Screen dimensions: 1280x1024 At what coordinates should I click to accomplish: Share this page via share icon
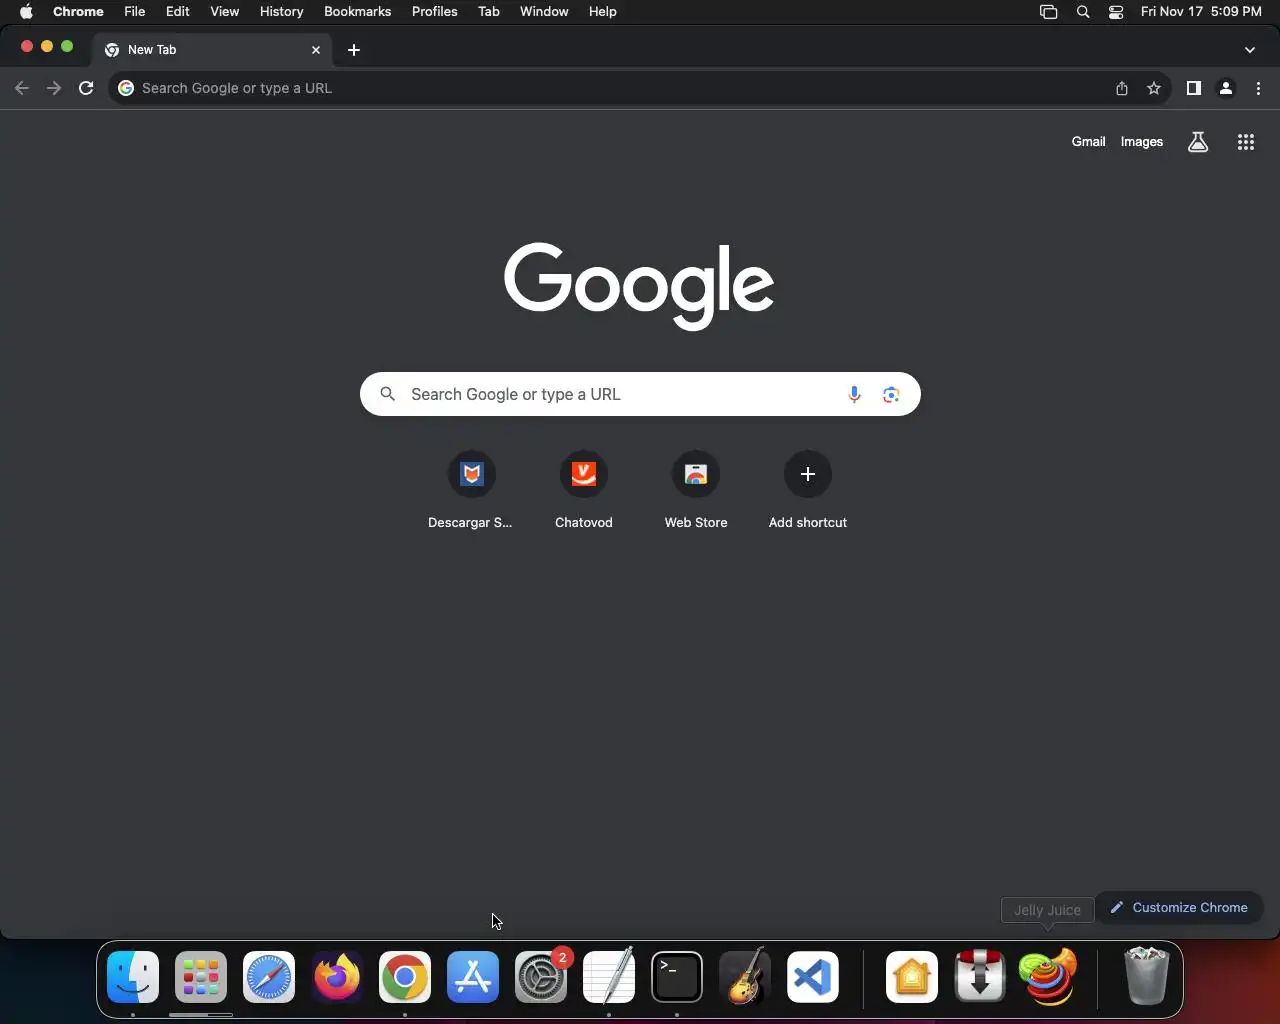1122,88
